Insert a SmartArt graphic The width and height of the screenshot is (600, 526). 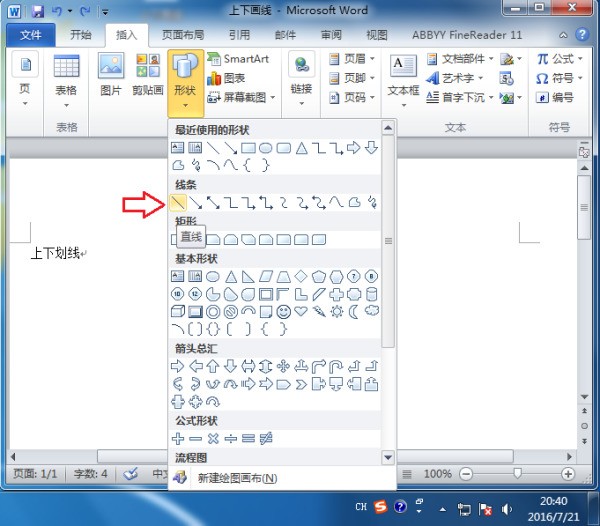238,60
